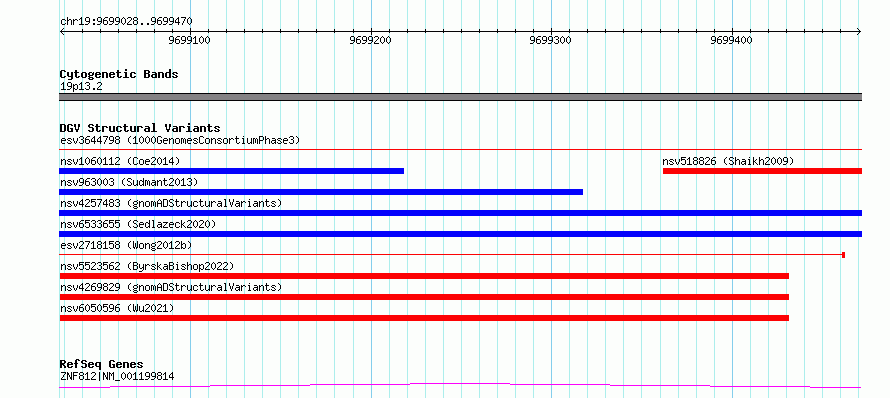Open variant nsv6533655 (Sedlazeck2020) label
Viewport: 890px width, 398px height.
tap(138, 224)
